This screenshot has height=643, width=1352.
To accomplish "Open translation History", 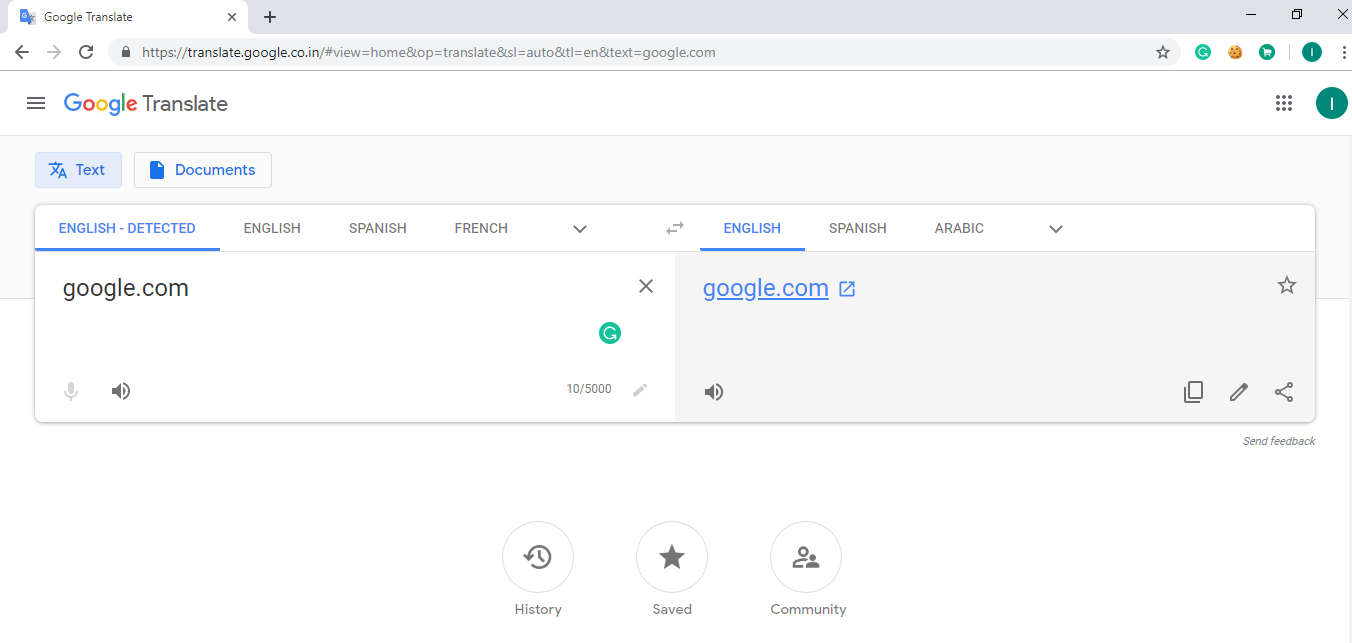I will pos(538,557).
